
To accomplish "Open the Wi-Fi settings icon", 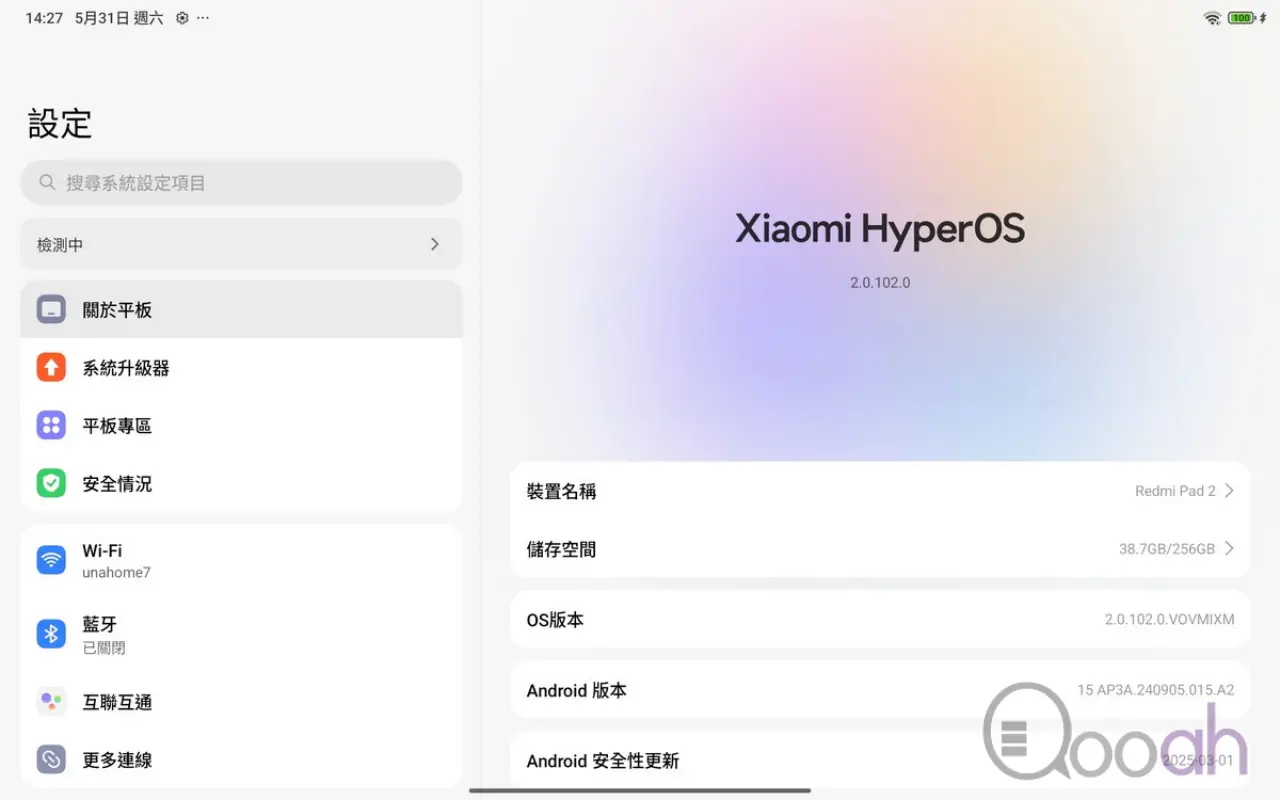I will point(51,560).
